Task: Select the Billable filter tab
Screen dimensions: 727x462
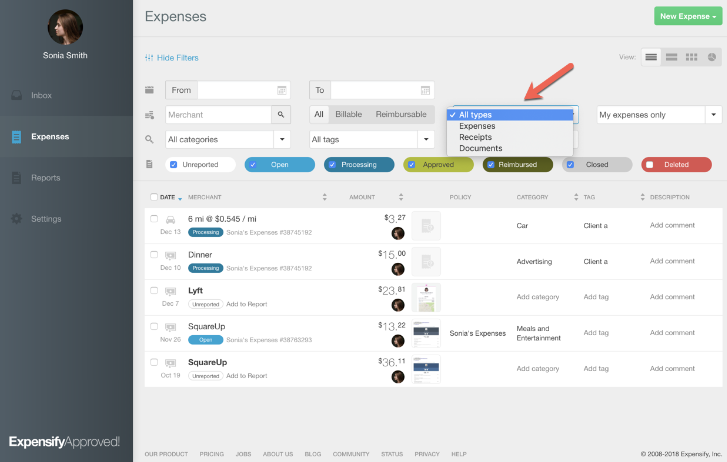Action: point(349,114)
